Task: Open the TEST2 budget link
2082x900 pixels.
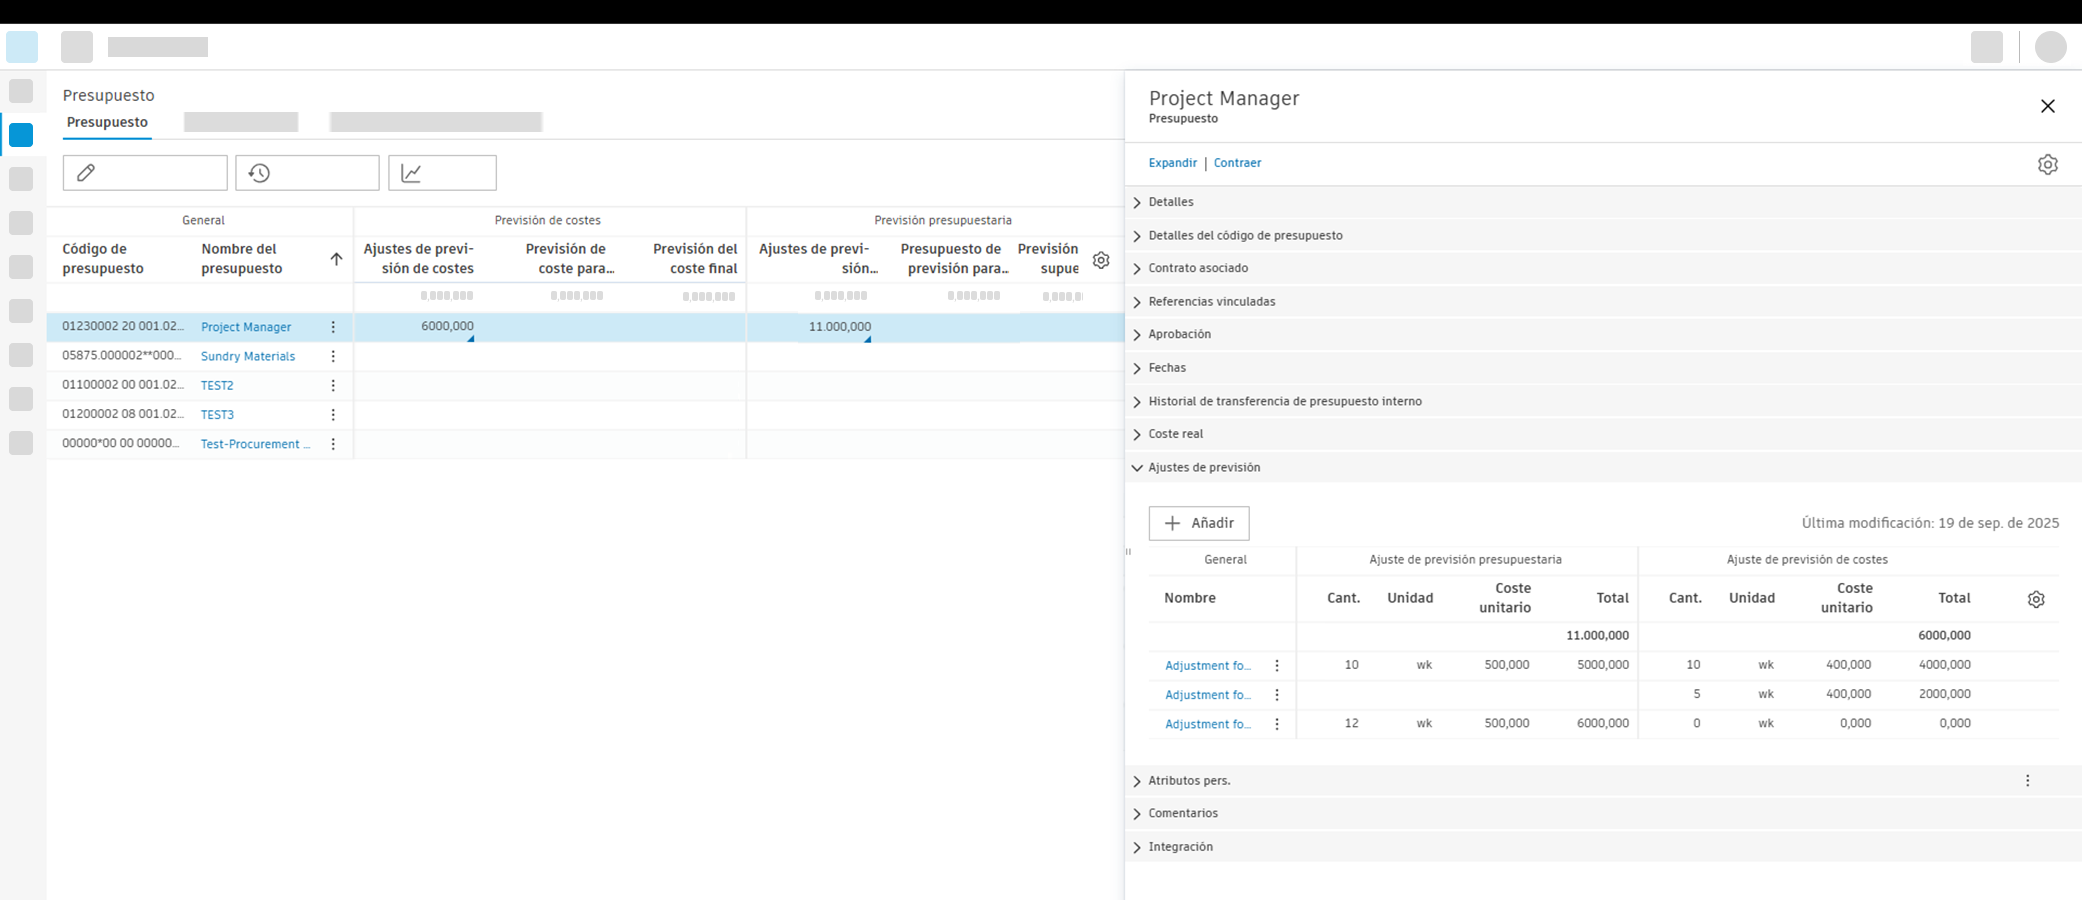Action: pos(217,385)
